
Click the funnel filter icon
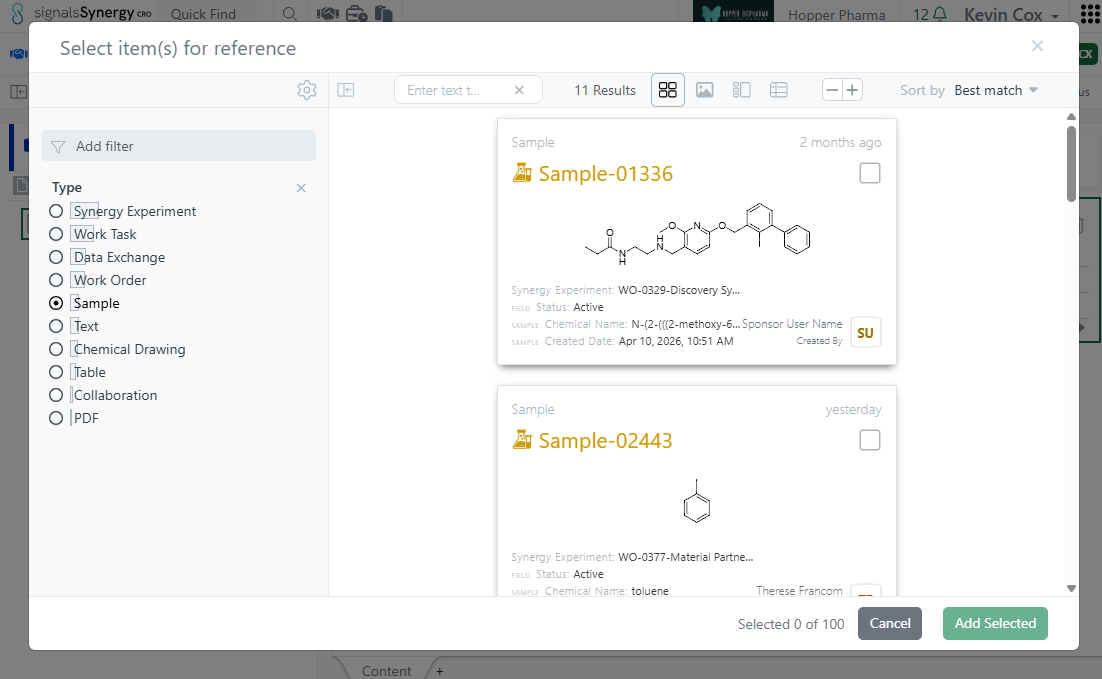[58, 146]
